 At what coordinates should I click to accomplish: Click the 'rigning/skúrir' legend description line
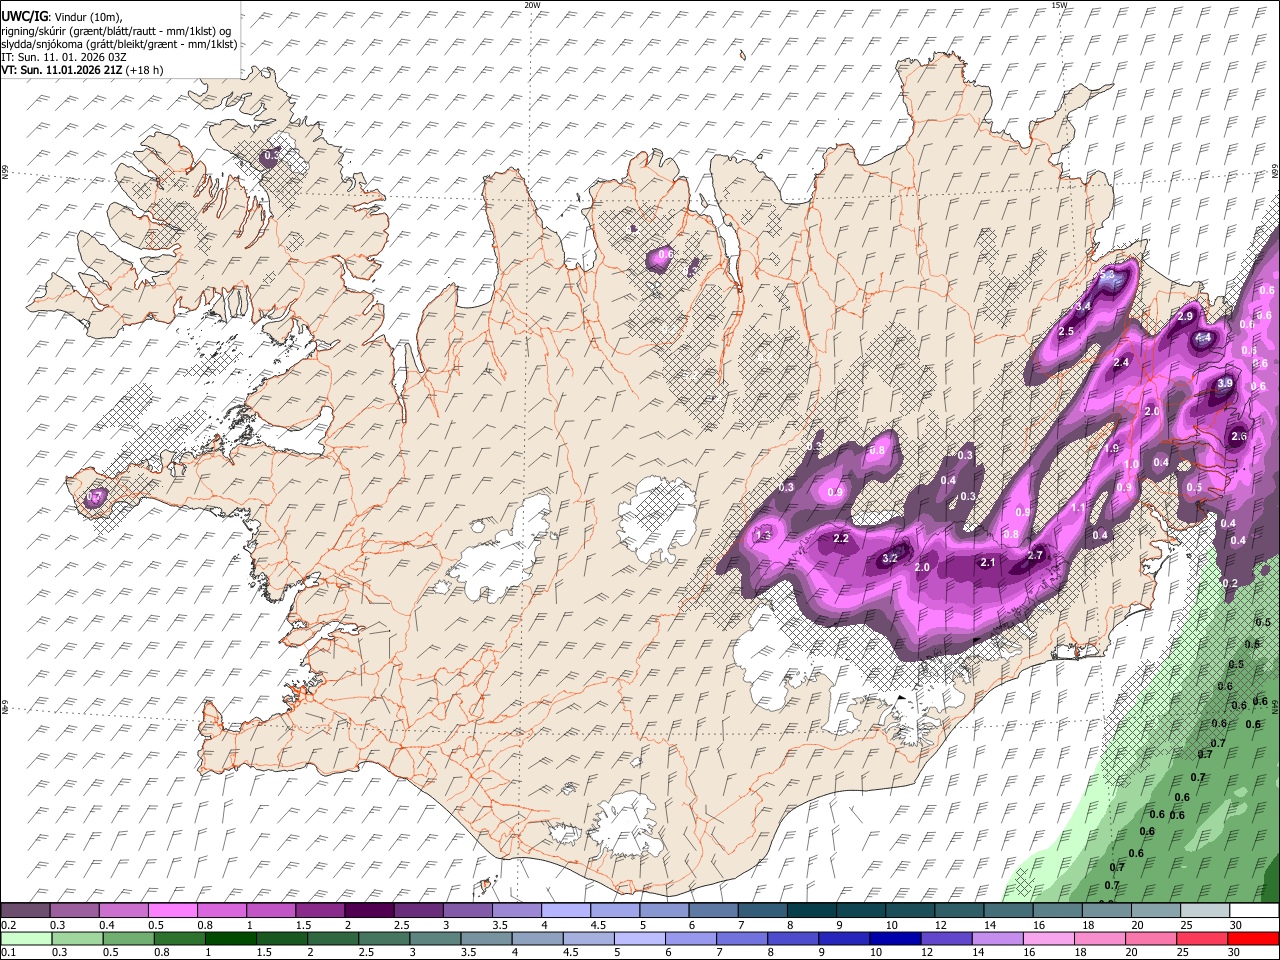tap(116, 31)
